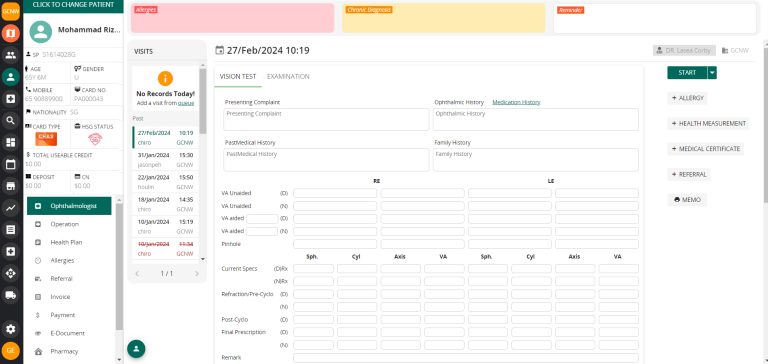Go to previous visits page arrow
The width and height of the screenshot is (768, 364).
click(x=138, y=273)
